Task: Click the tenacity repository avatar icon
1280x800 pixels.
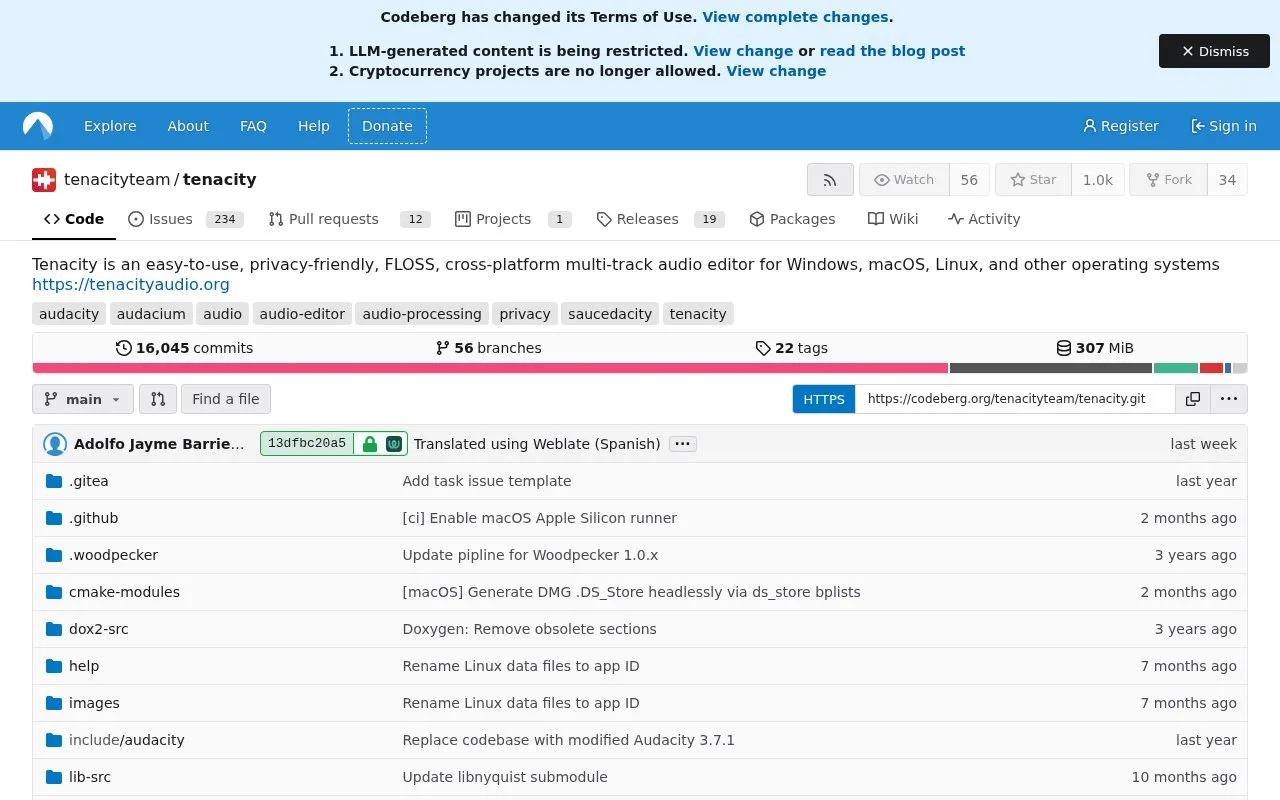Action: (44, 180)
